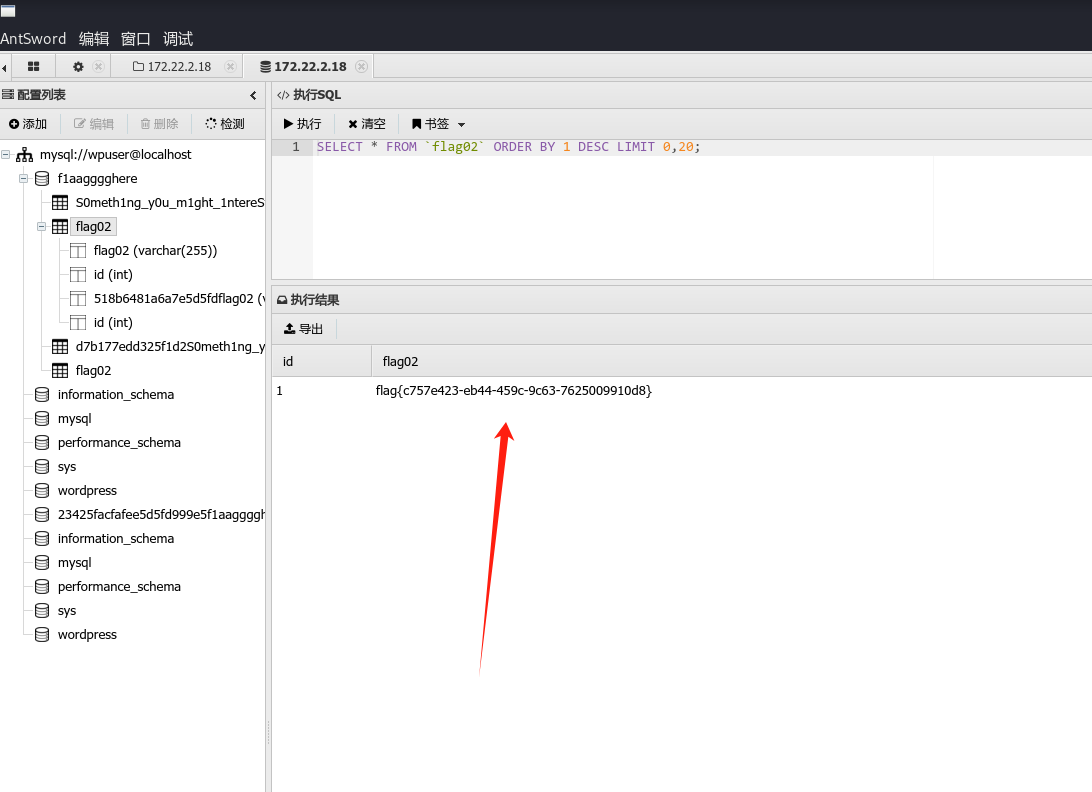Screen dimensions: 1092x792
Task: Collapse the mysql://wpuser@localhost tree node
Action: pos(6,155)
